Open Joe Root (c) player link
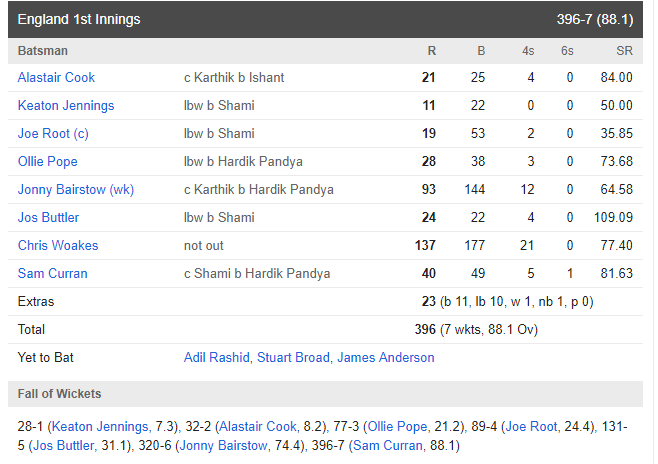 point(54,133)
